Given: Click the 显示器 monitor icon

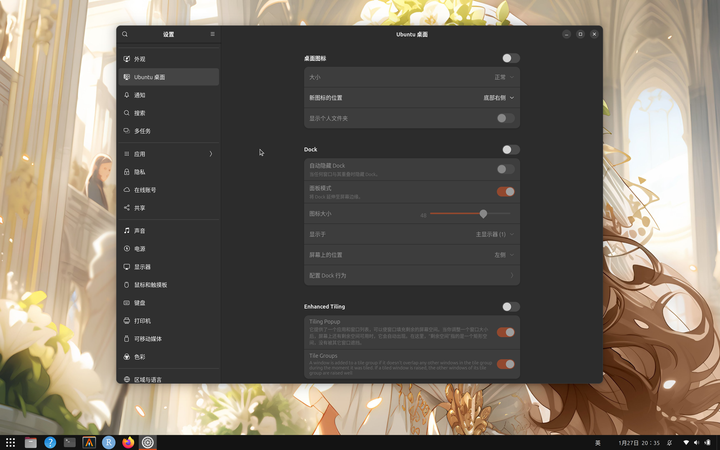Looking at the screenshot, I should click(x=127, y=266).
